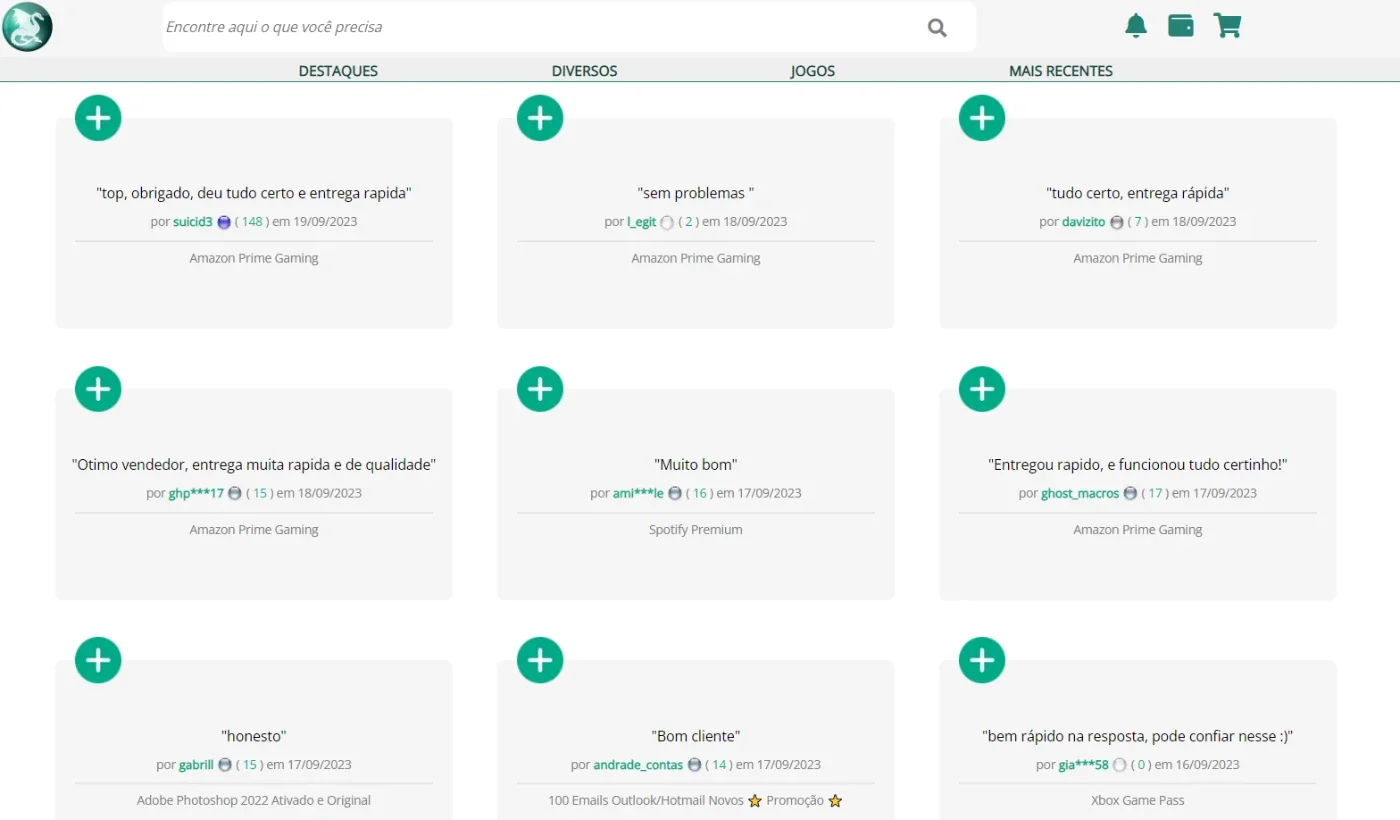Screen dimensions: 1400x820
Task: Click rank badge next to gia***58
Action: (x=1120, y=765)
